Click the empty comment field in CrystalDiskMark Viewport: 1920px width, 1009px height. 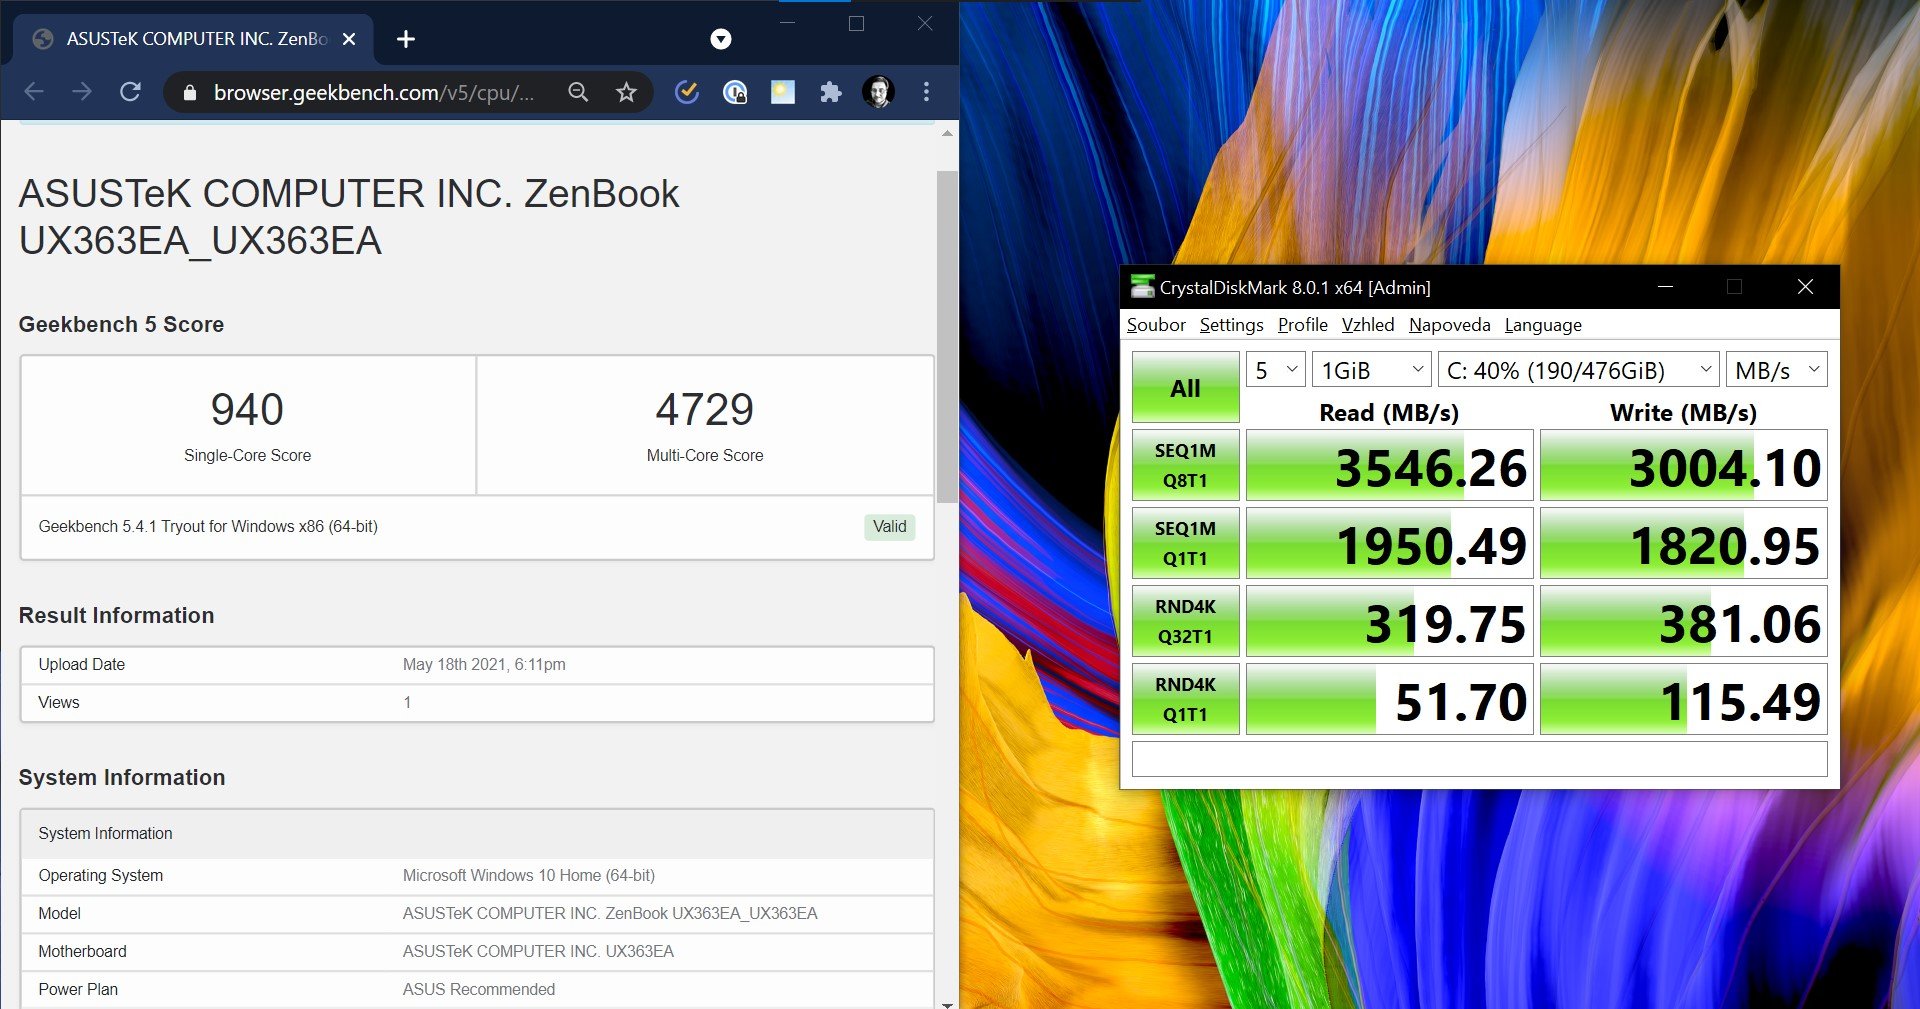click(1479, 759)
